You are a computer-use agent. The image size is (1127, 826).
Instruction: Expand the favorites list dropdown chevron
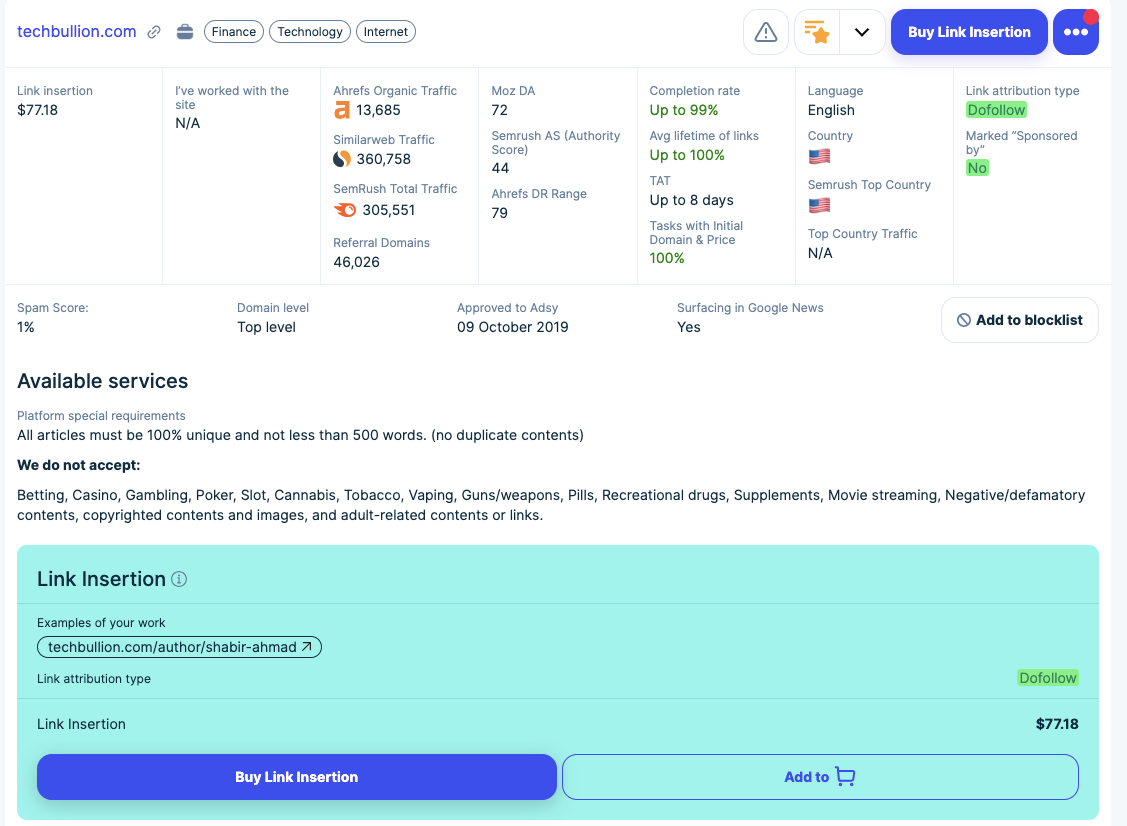(862, 32)
